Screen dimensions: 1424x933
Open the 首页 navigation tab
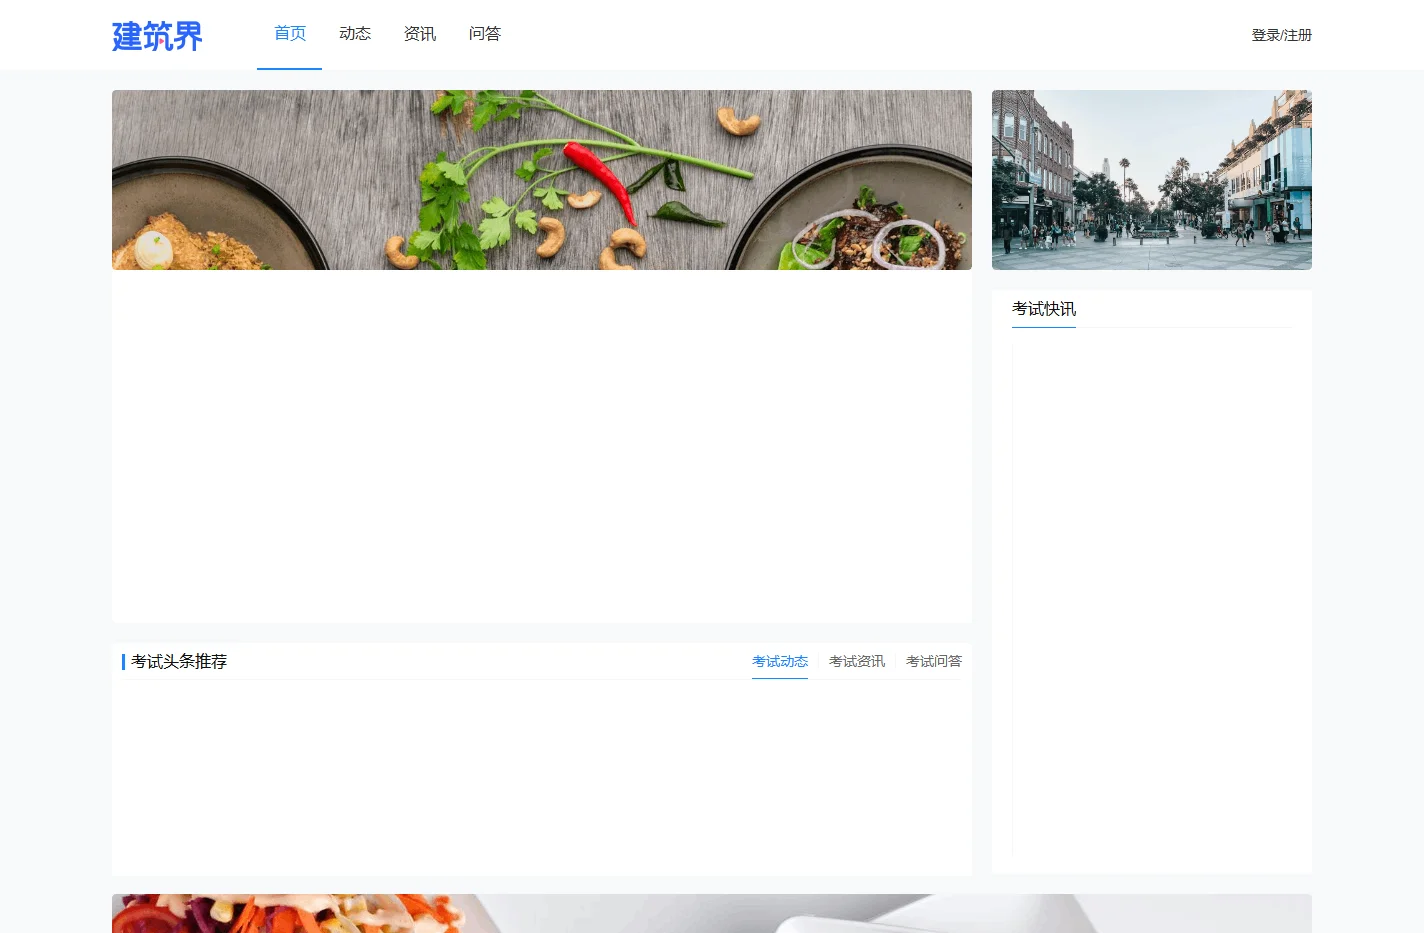[x=290, y=34]
